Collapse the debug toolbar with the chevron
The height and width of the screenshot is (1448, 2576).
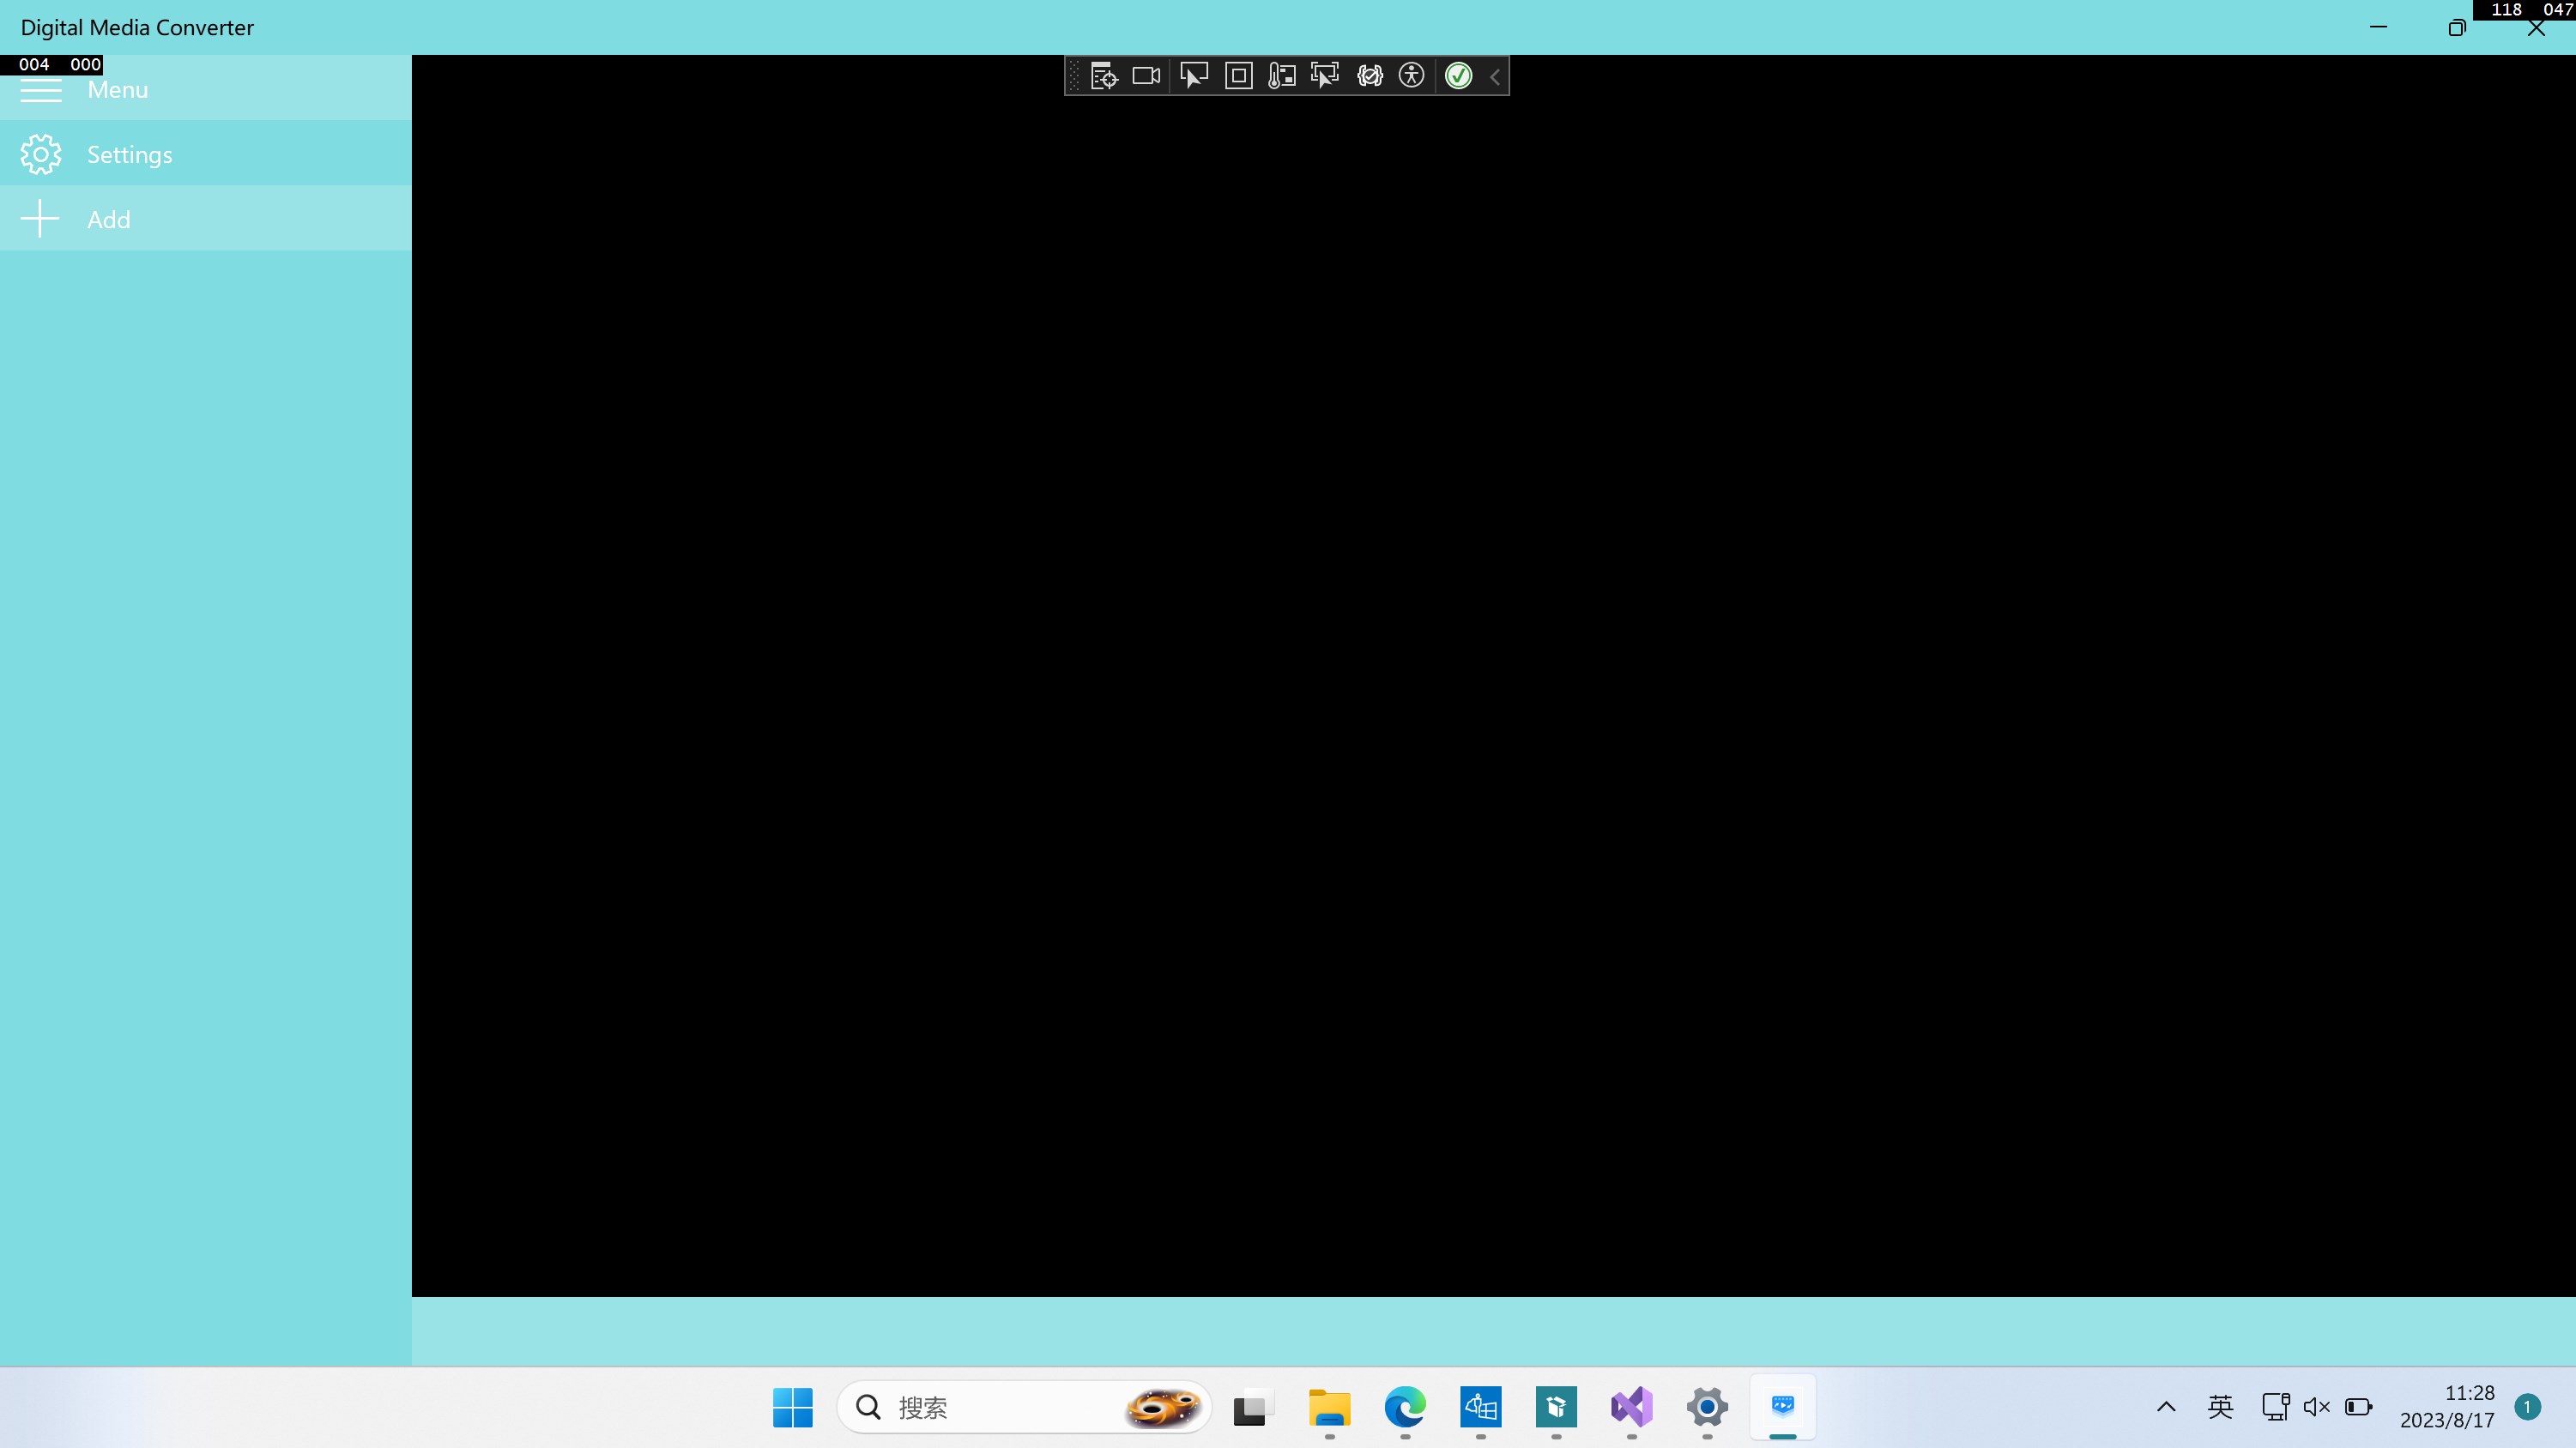[x=1495, y=77]
